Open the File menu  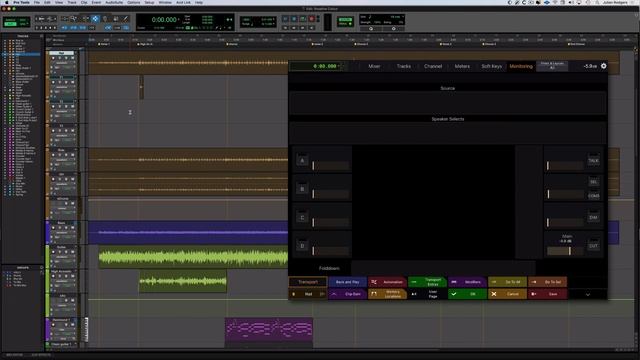[37, 2]
